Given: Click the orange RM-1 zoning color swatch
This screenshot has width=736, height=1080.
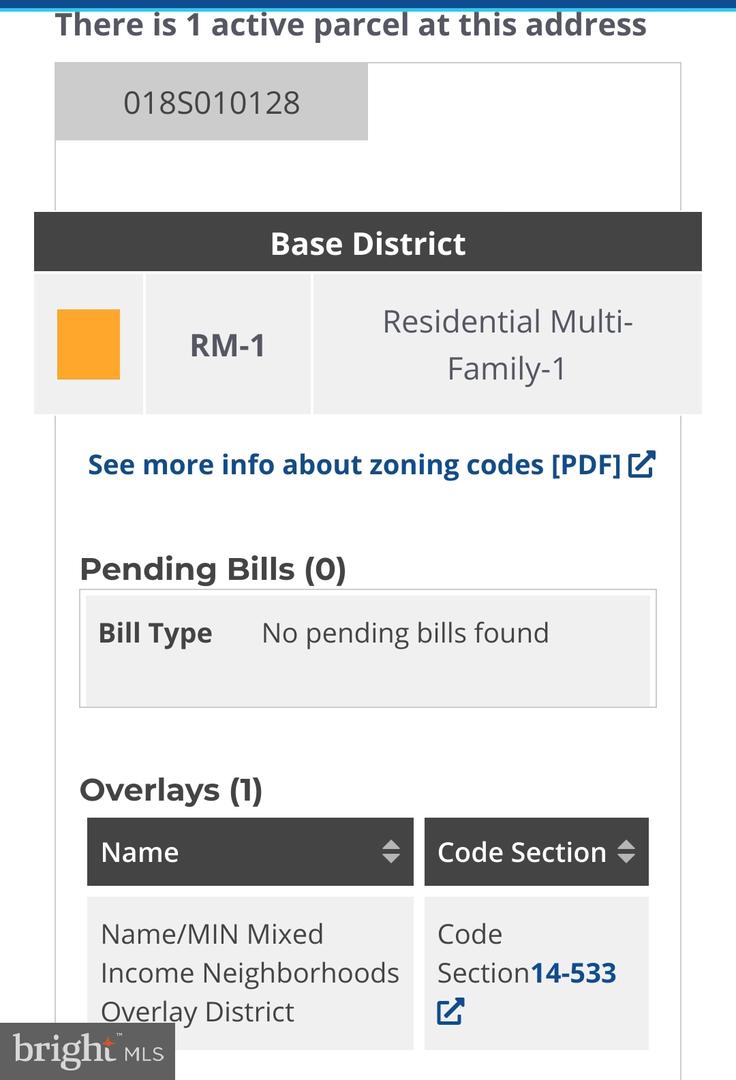Looking at the screenshot, I should (88, 344).
